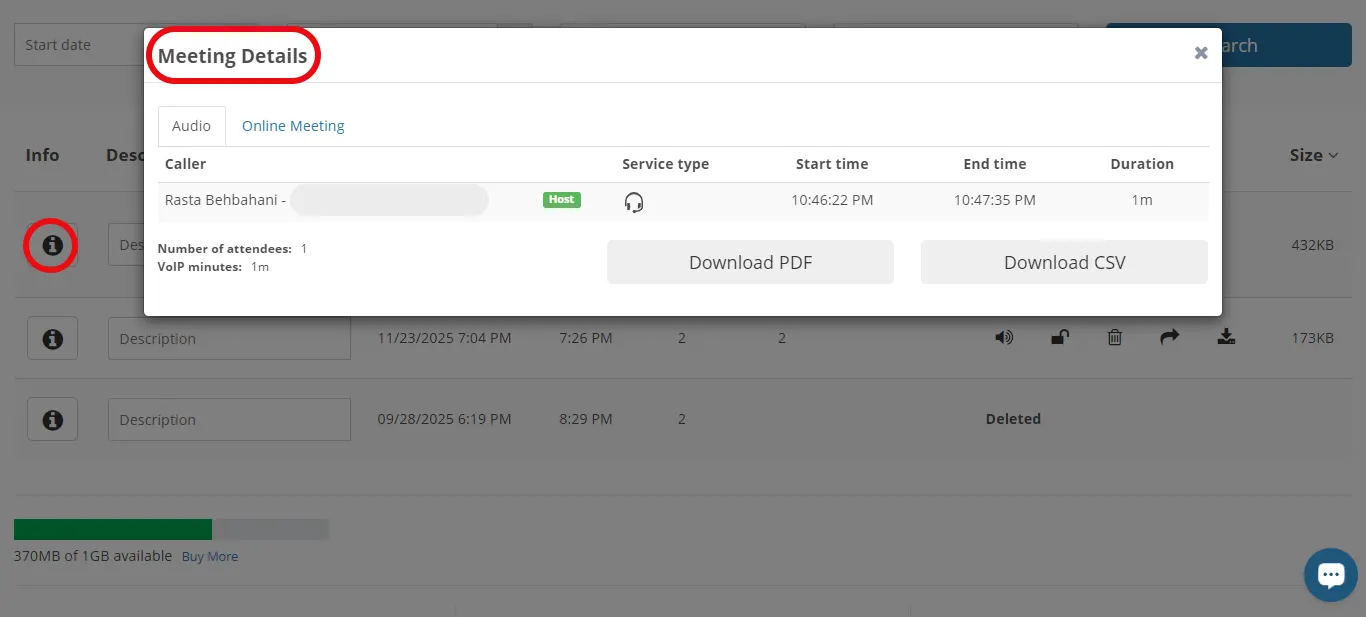Viewport: 1366px width, 617px height.
Task: Select the Audio tab
Action: (191, 126)
